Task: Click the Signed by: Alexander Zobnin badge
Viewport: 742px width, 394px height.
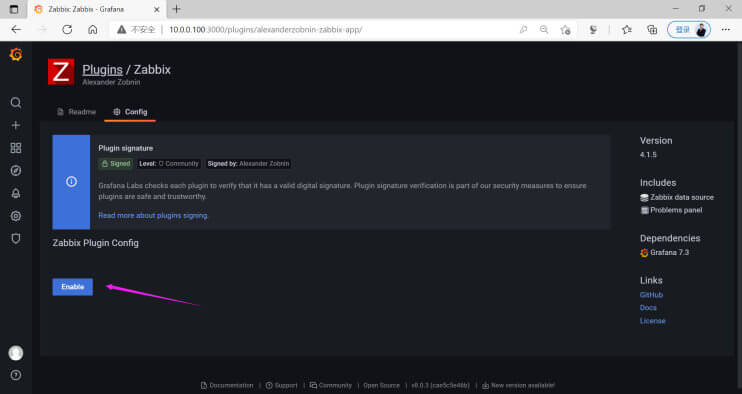Action: tap(248, 164)
